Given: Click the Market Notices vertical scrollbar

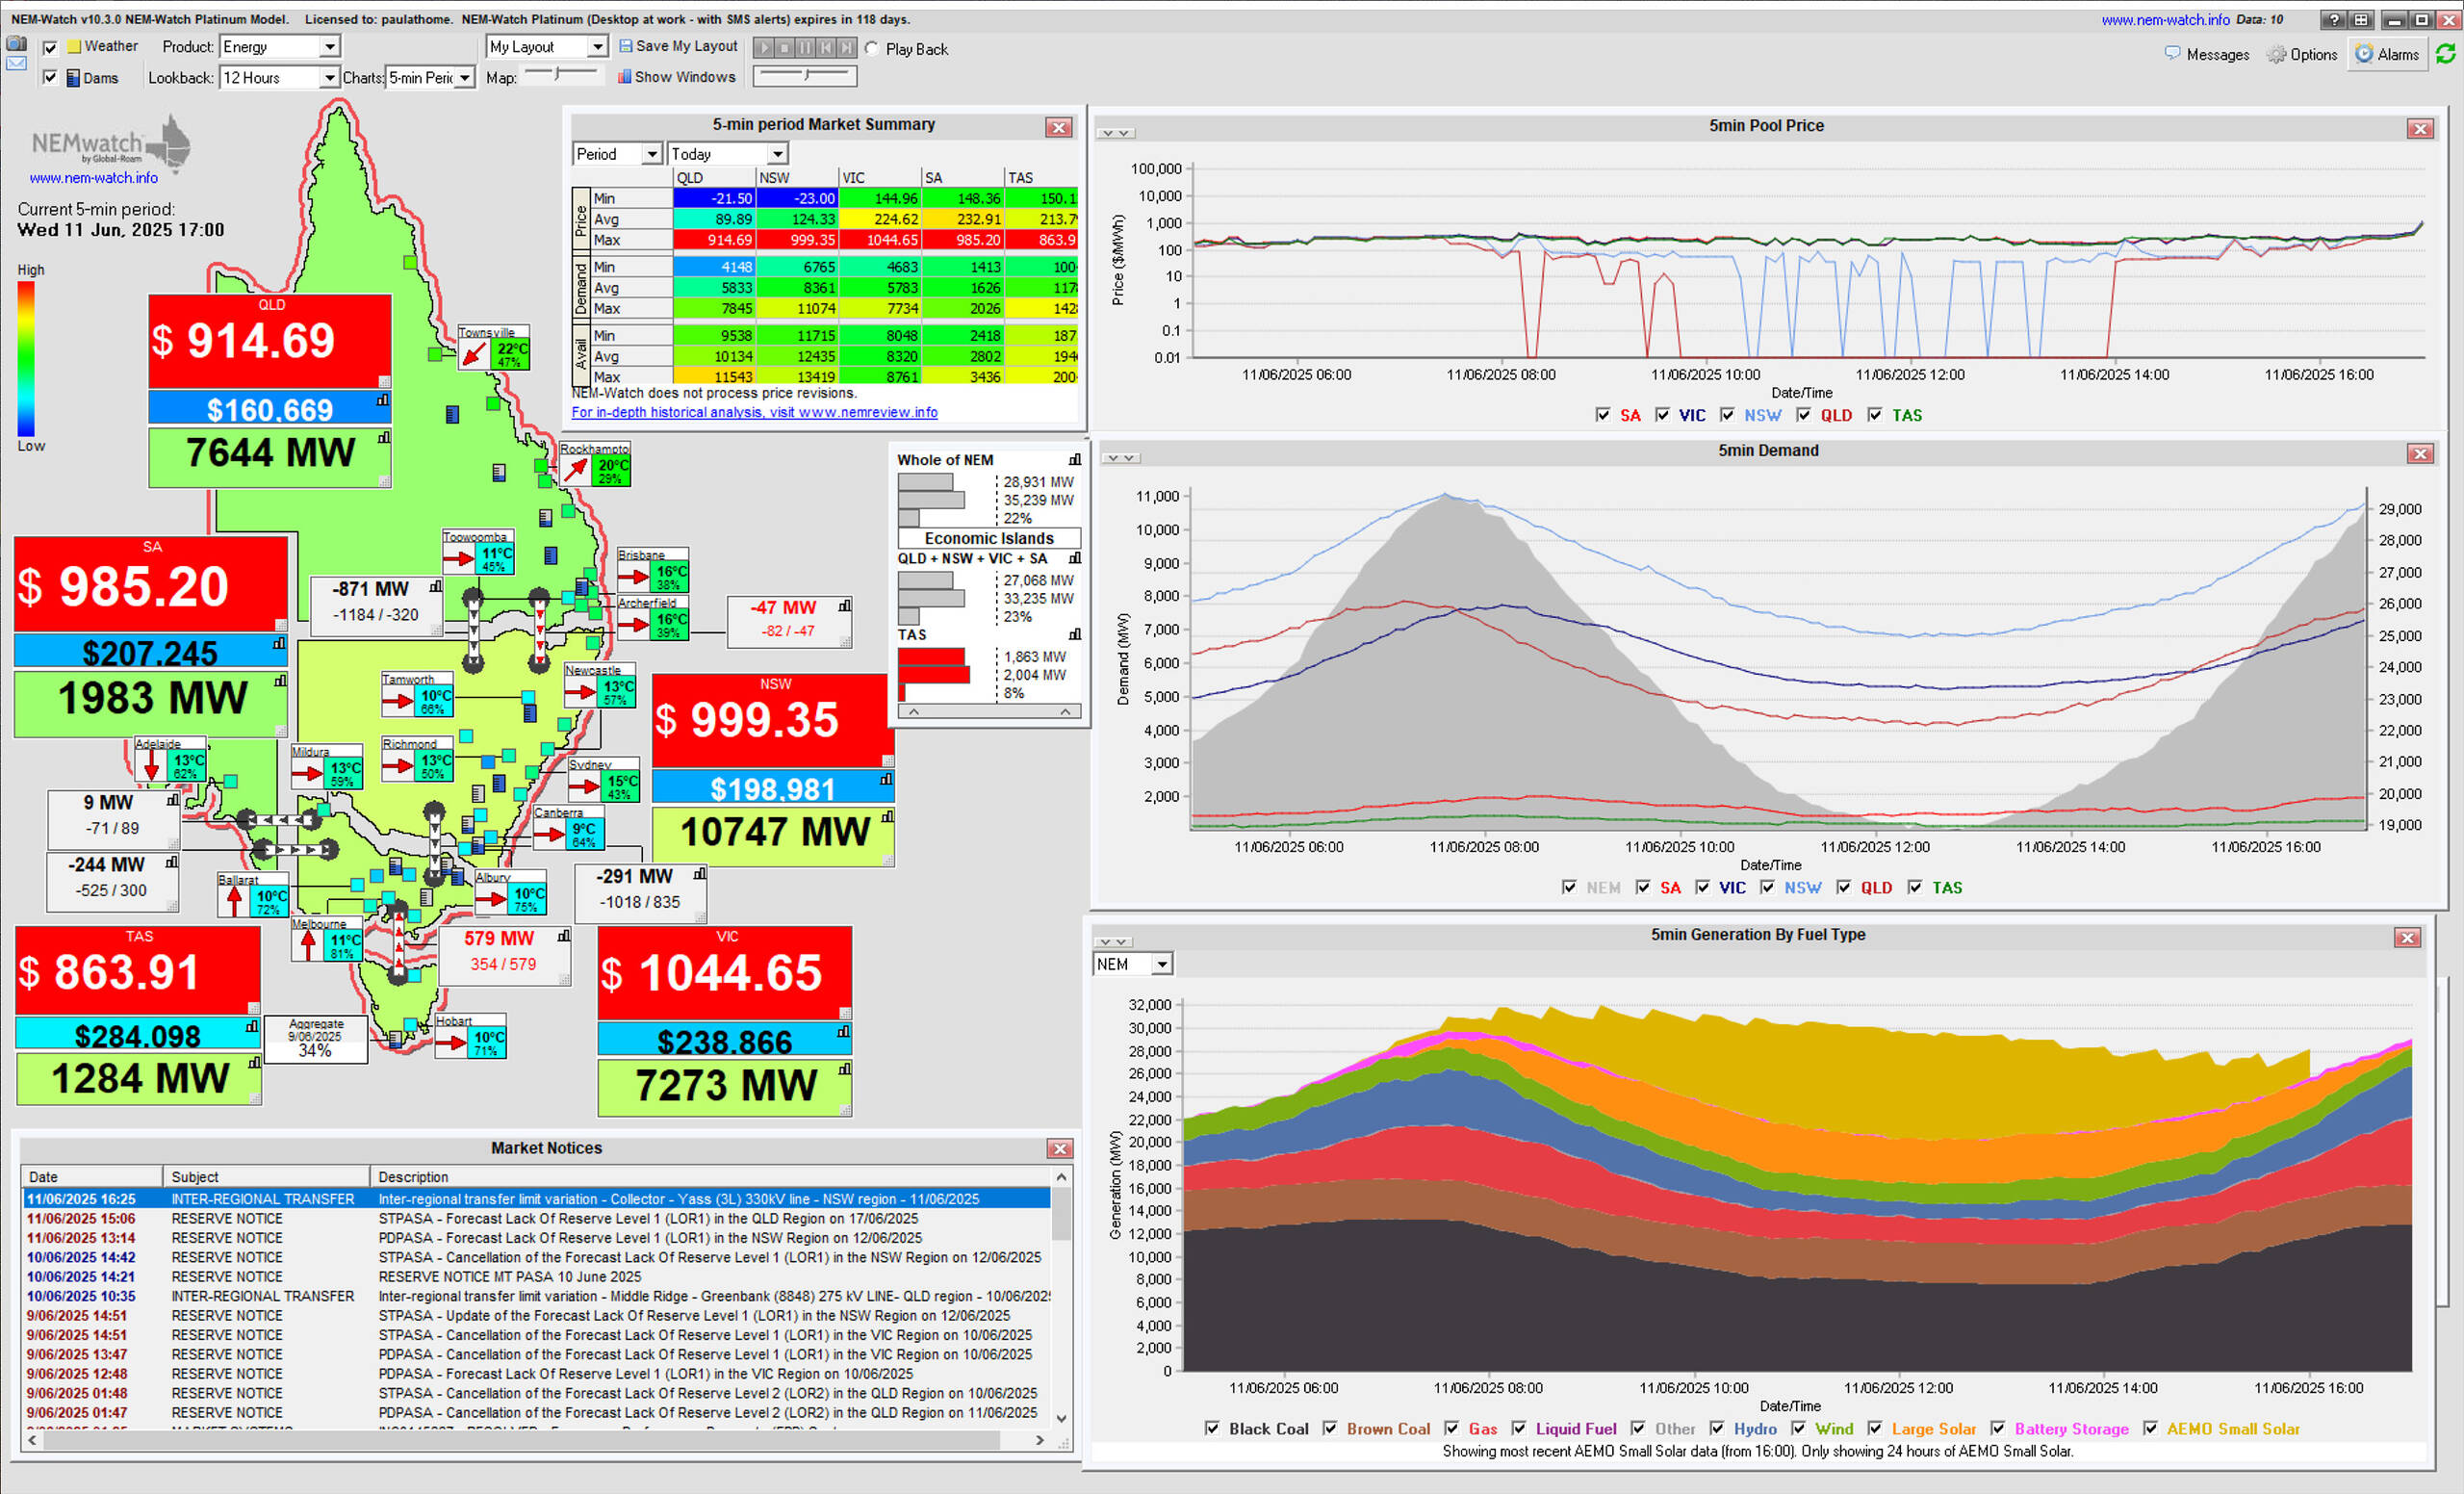Looking at the screenshot, I should [x=1062, y=1297].
